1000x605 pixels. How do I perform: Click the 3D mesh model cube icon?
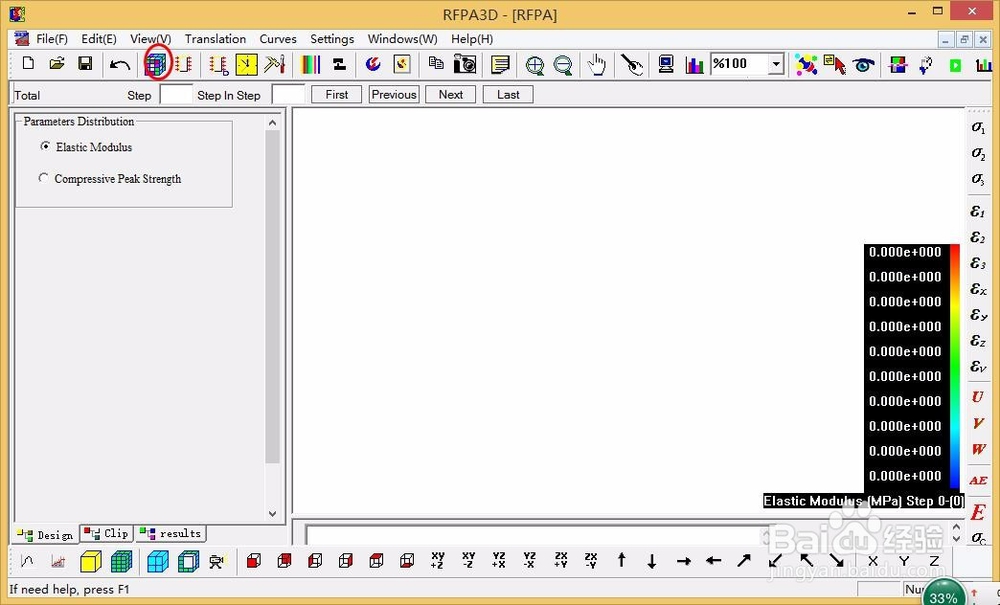tap(156, 64)
